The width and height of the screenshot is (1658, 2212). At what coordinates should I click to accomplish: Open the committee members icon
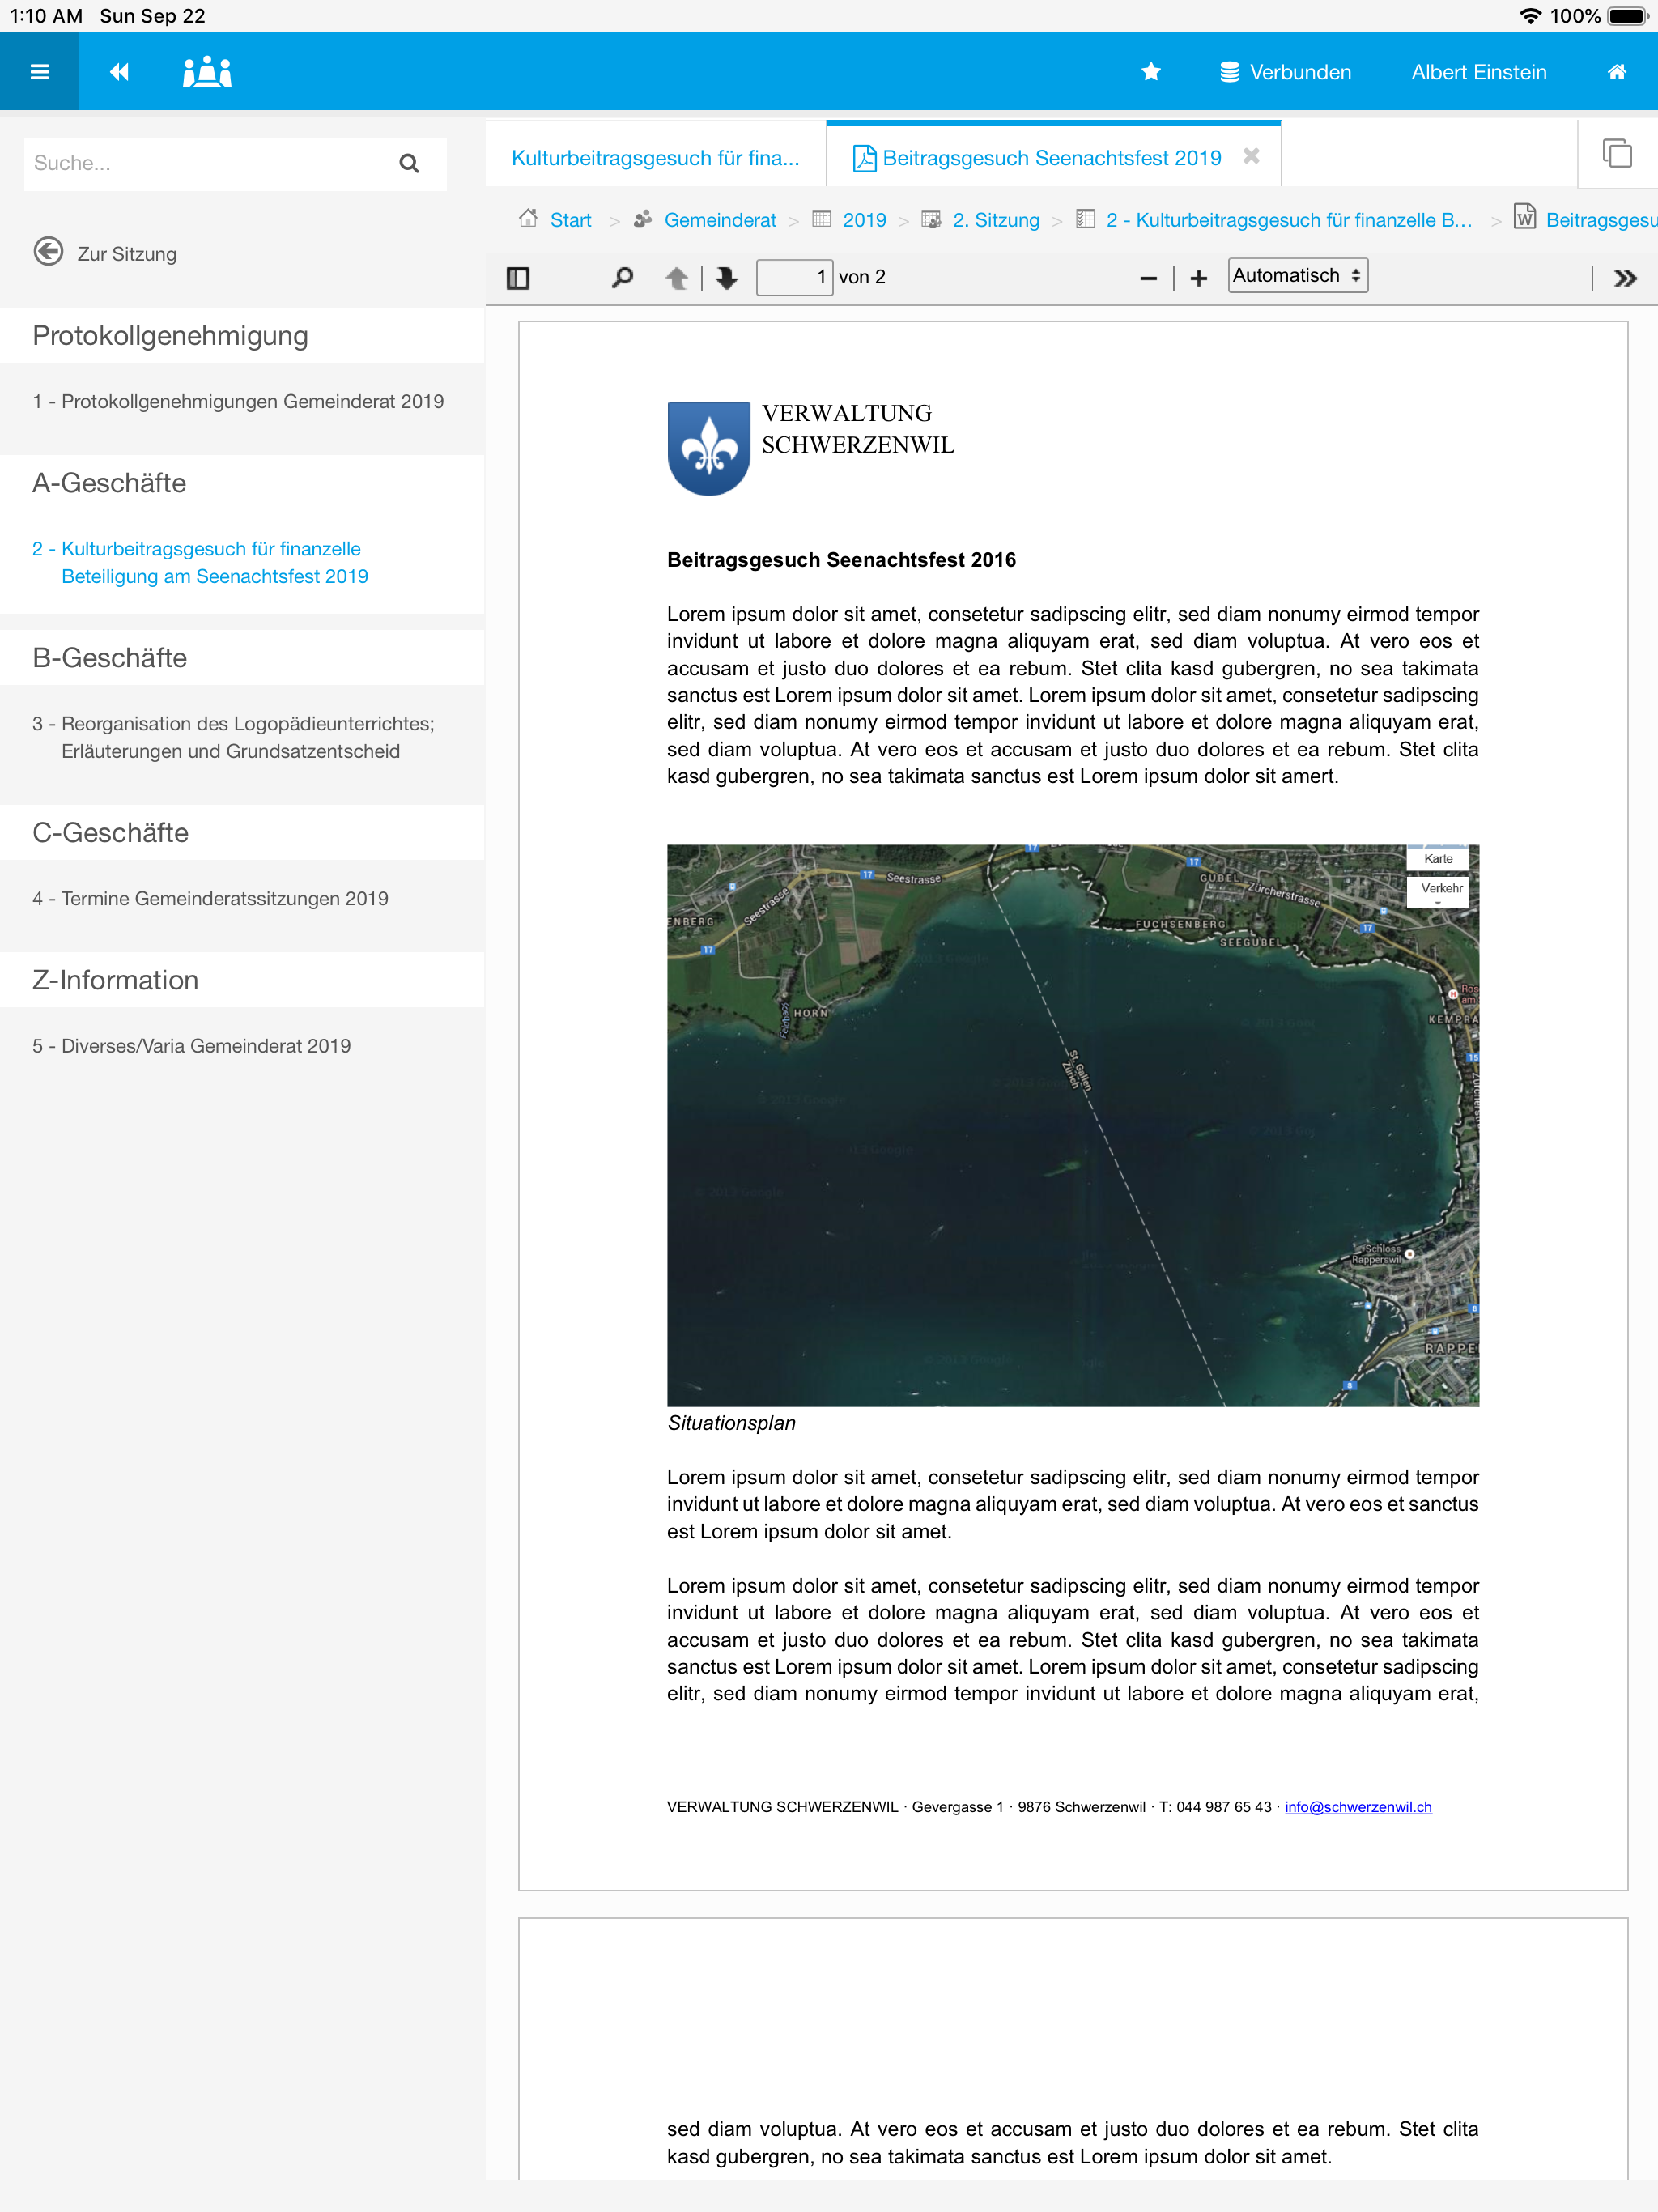point(207,72)
